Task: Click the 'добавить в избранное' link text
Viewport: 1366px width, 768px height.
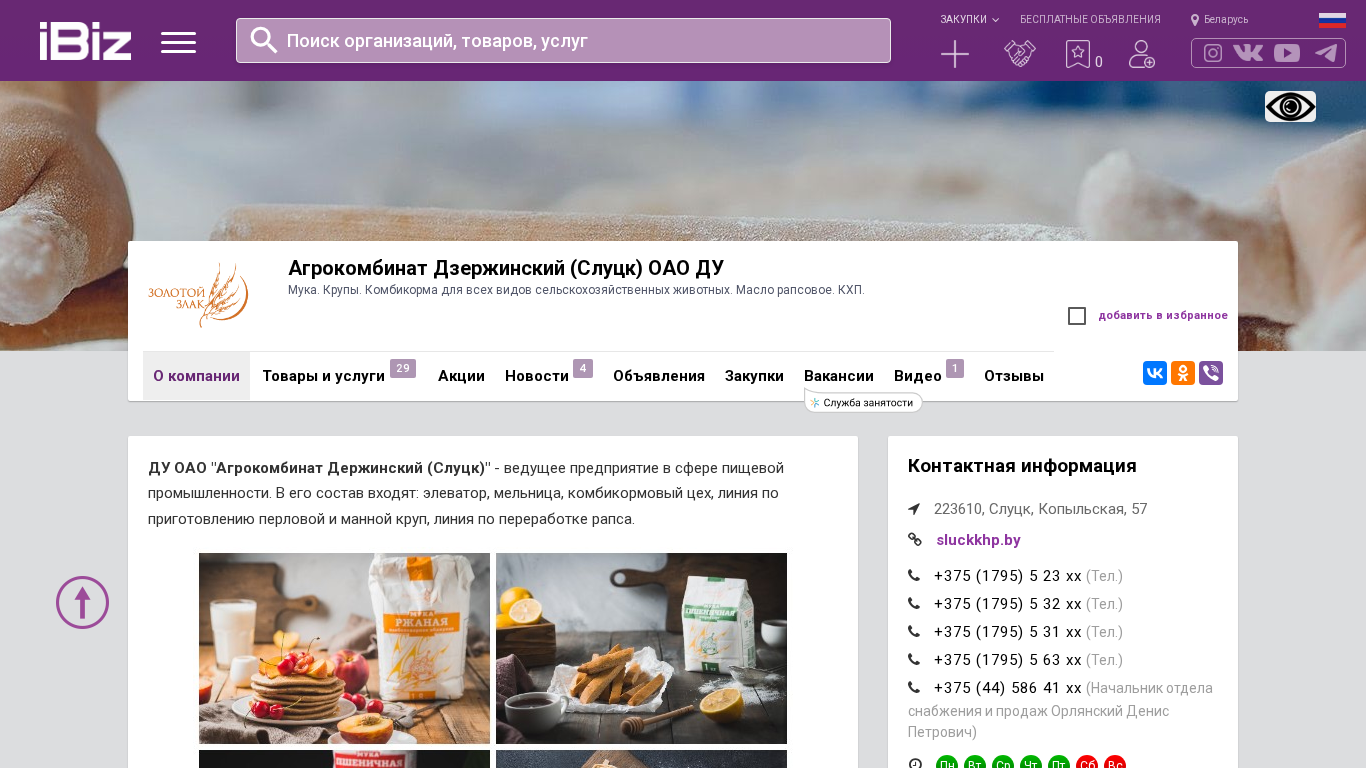Action: 1163,316
